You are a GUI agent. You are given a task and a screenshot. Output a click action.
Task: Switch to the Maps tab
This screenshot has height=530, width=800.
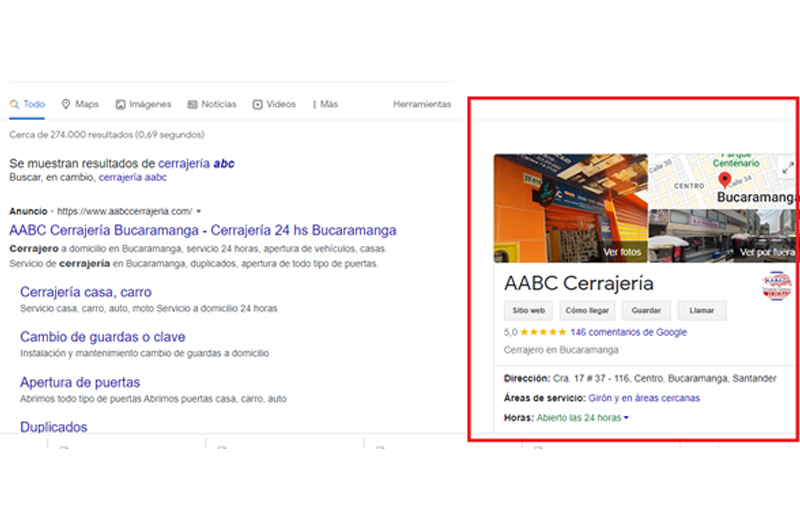pyautogui.click(x=80, y=104)
